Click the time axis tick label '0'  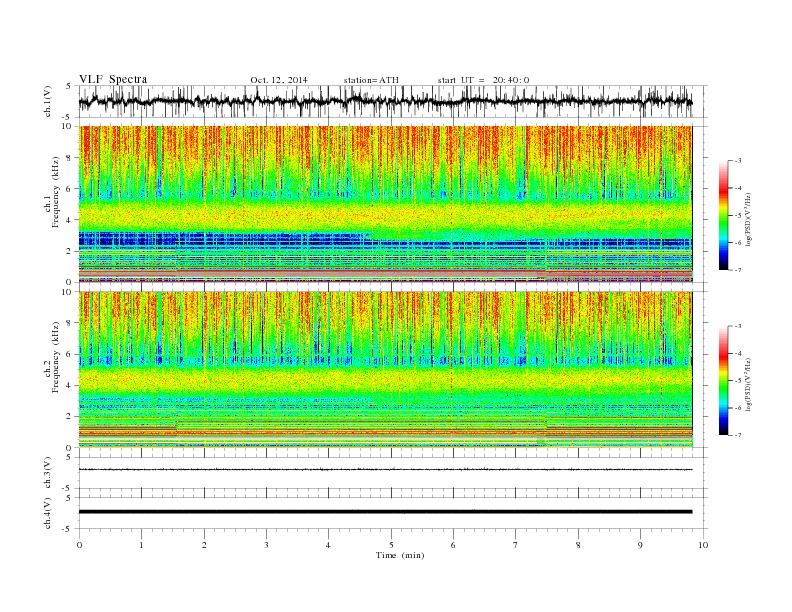pos(79,545)
